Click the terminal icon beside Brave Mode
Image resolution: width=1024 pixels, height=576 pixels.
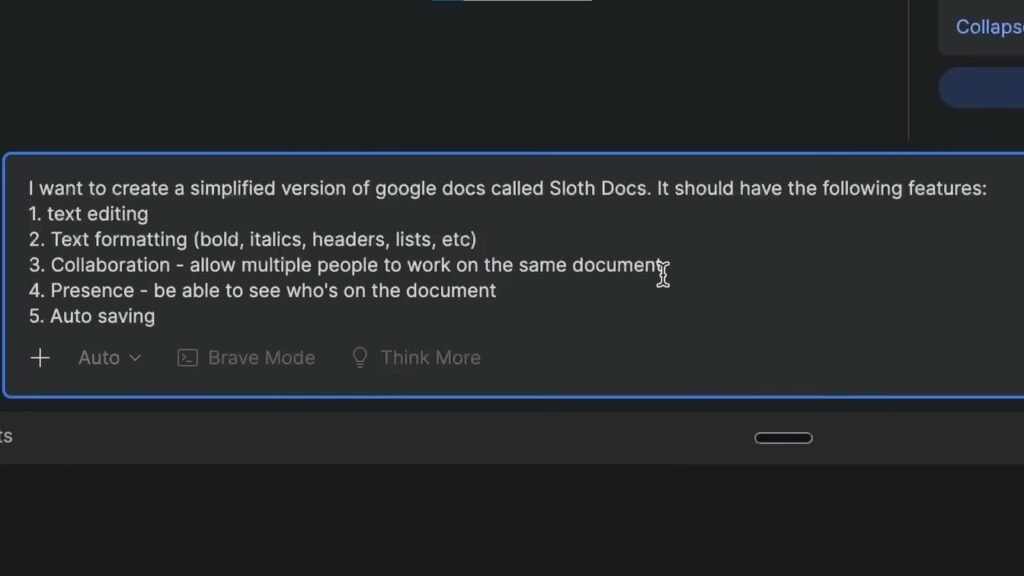tap(187, 358)
